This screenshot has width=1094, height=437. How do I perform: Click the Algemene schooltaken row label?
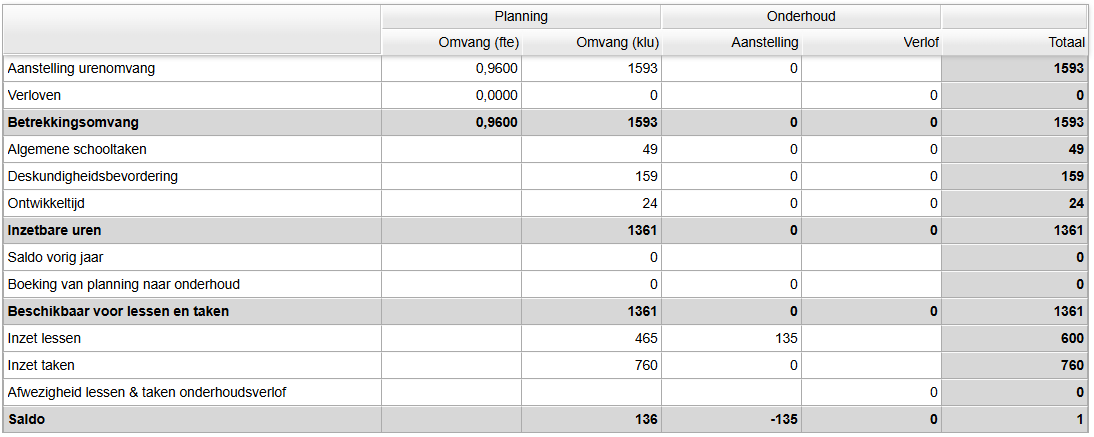click(x=76, y=149)
